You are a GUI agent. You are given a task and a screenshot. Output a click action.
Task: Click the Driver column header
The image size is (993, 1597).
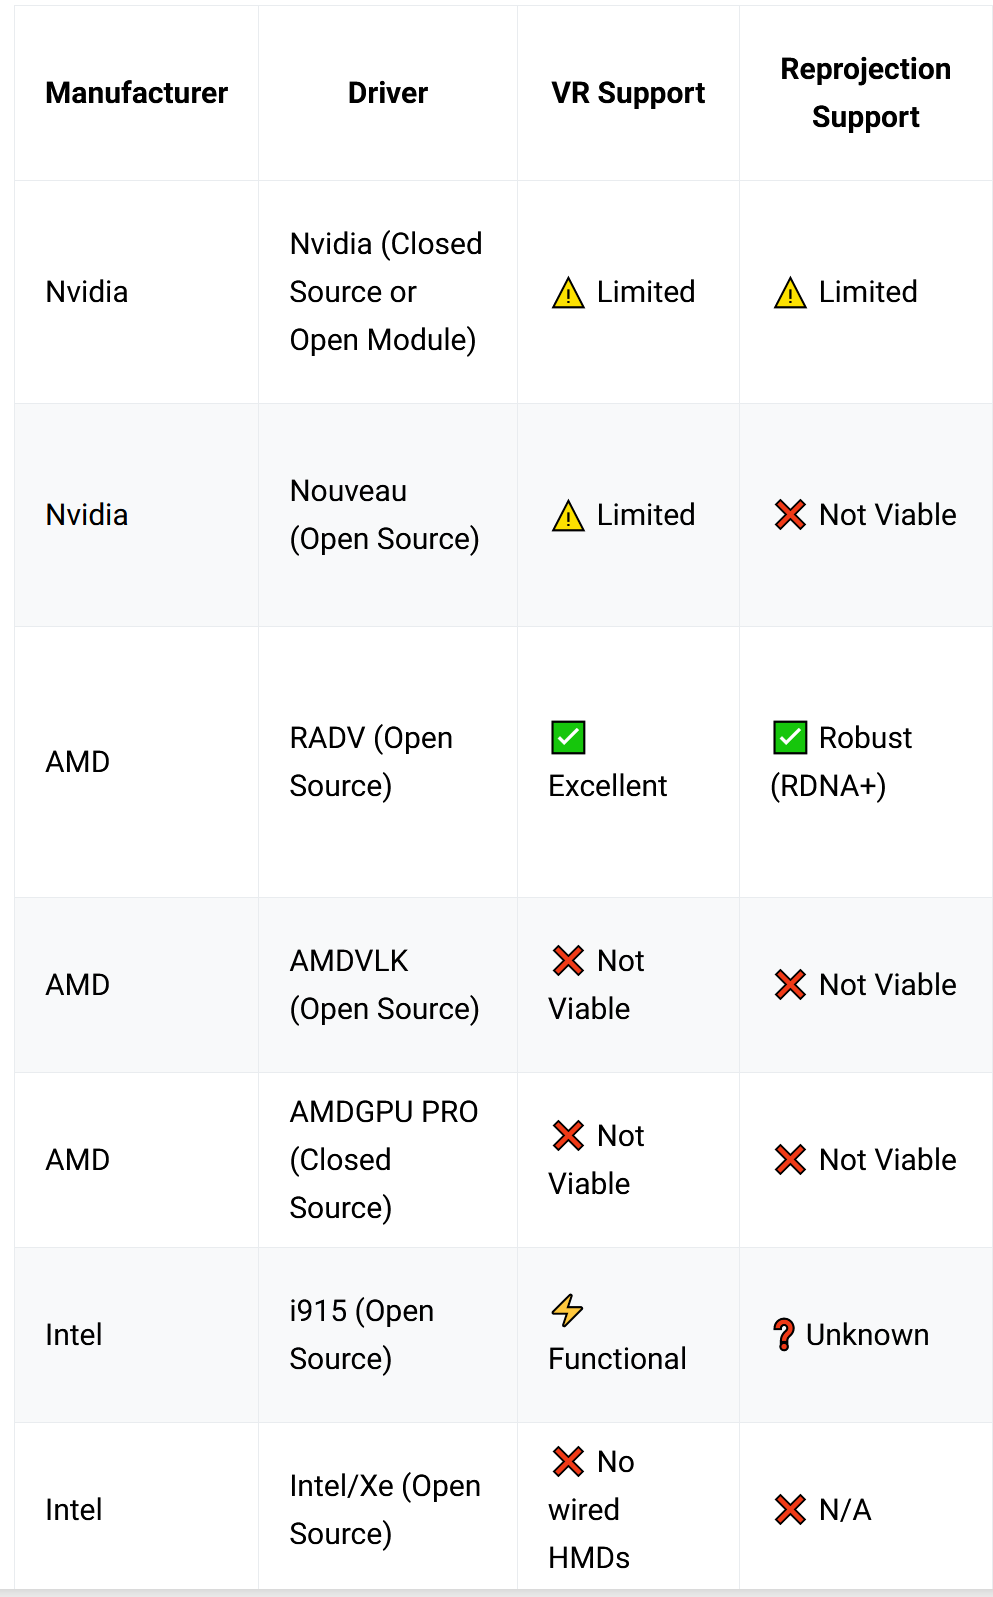388,93
